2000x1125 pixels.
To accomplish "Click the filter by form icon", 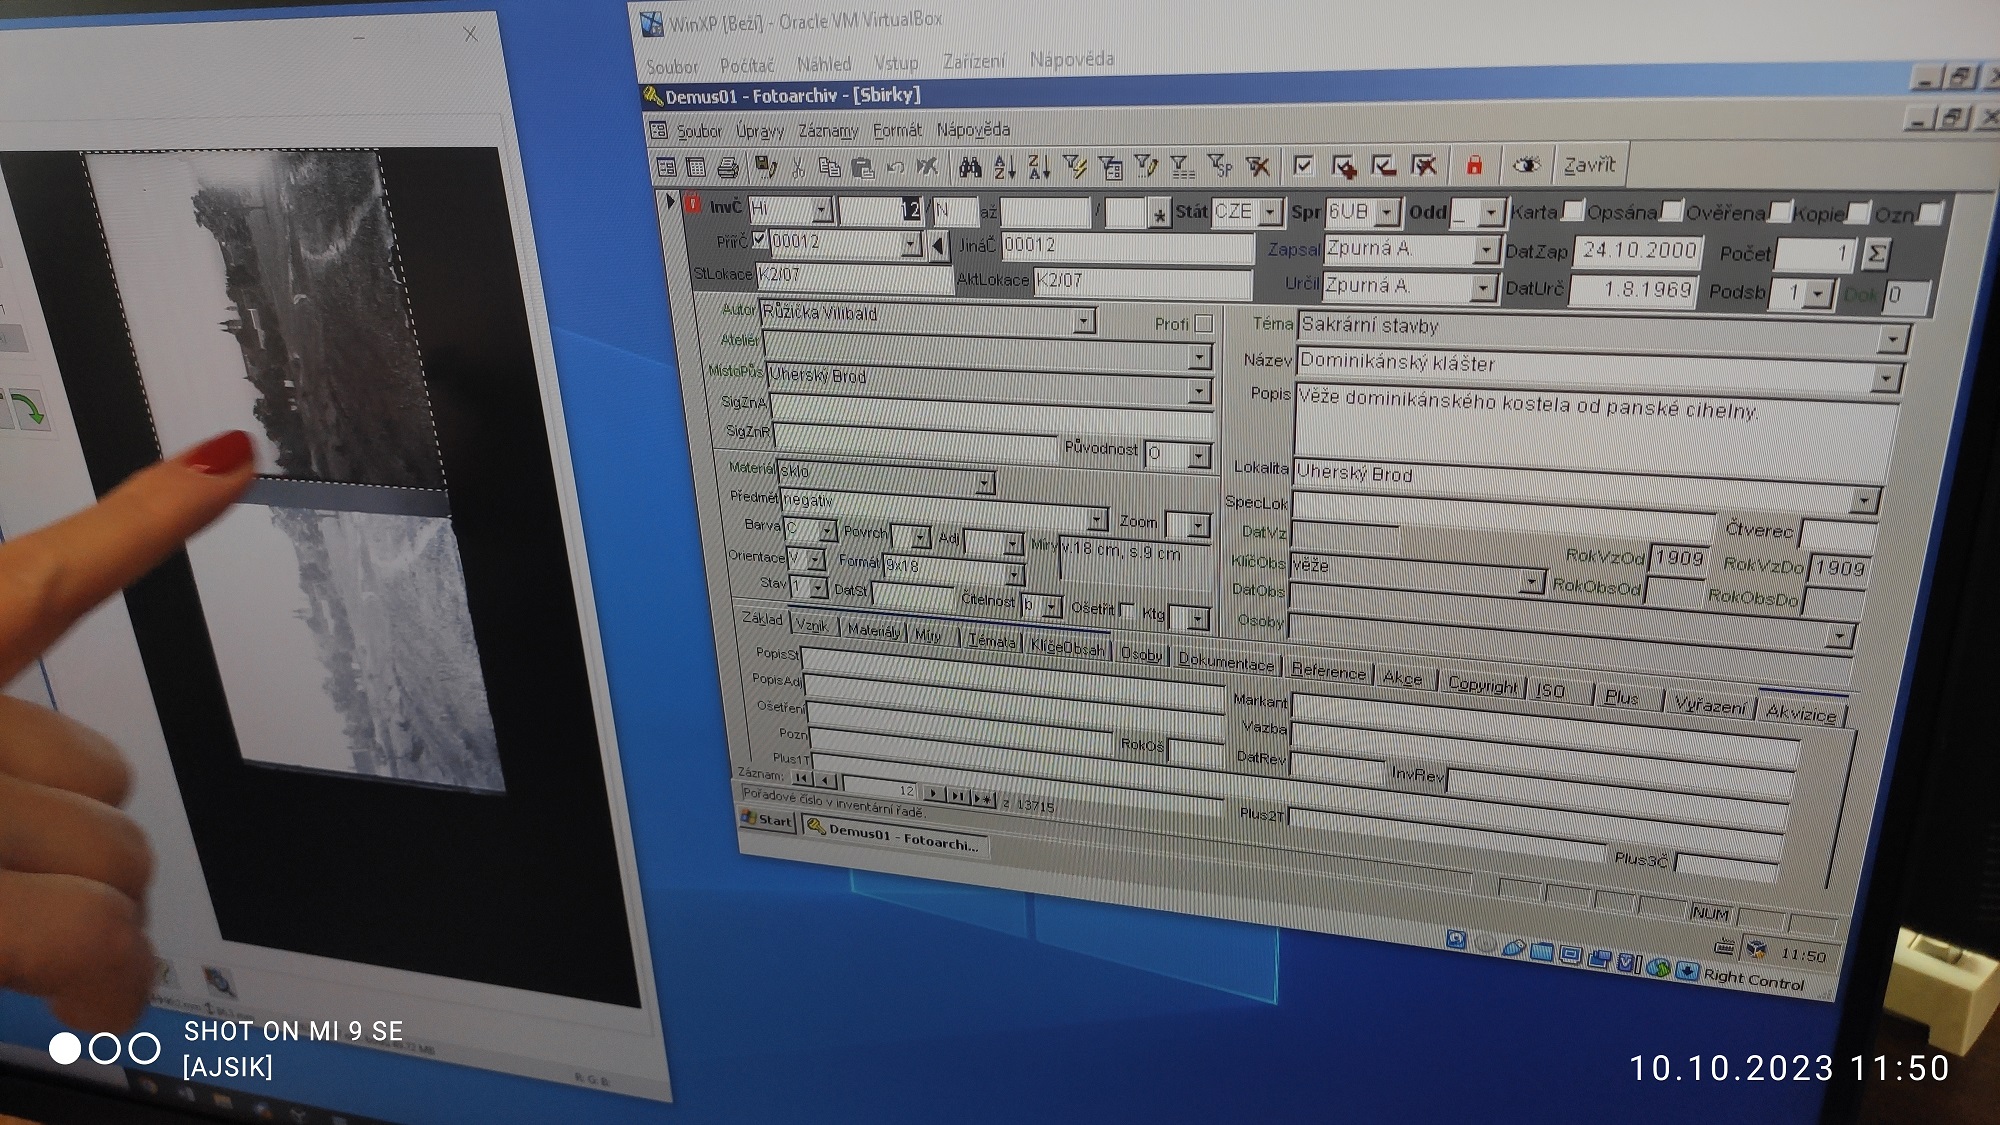I will pos(1110,167).
